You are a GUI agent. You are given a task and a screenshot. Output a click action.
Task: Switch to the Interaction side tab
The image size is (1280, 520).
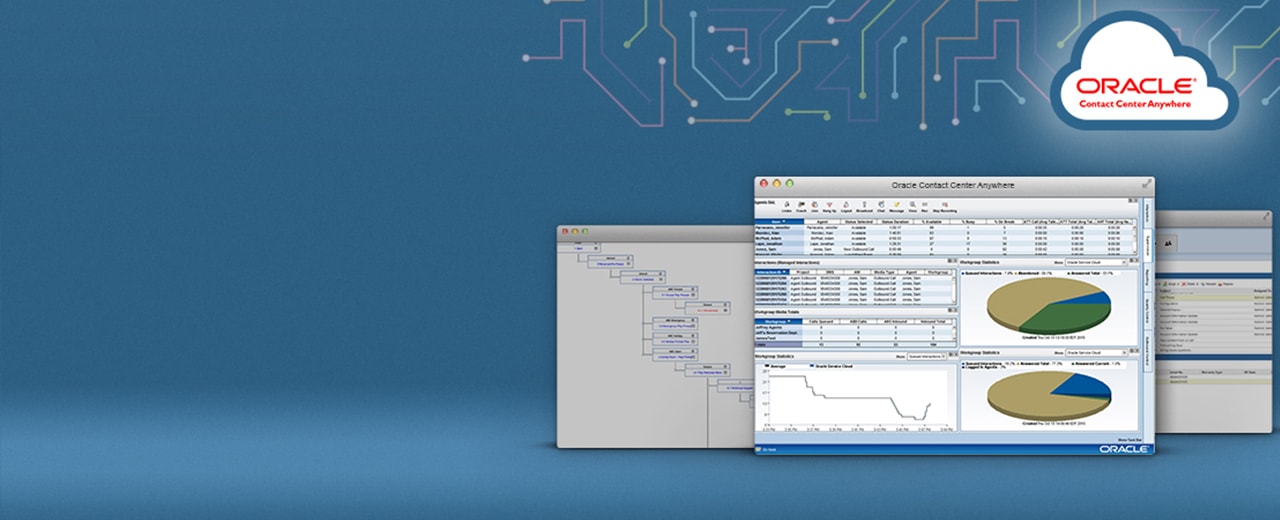pyautogui.click(x=1147, y=213)
